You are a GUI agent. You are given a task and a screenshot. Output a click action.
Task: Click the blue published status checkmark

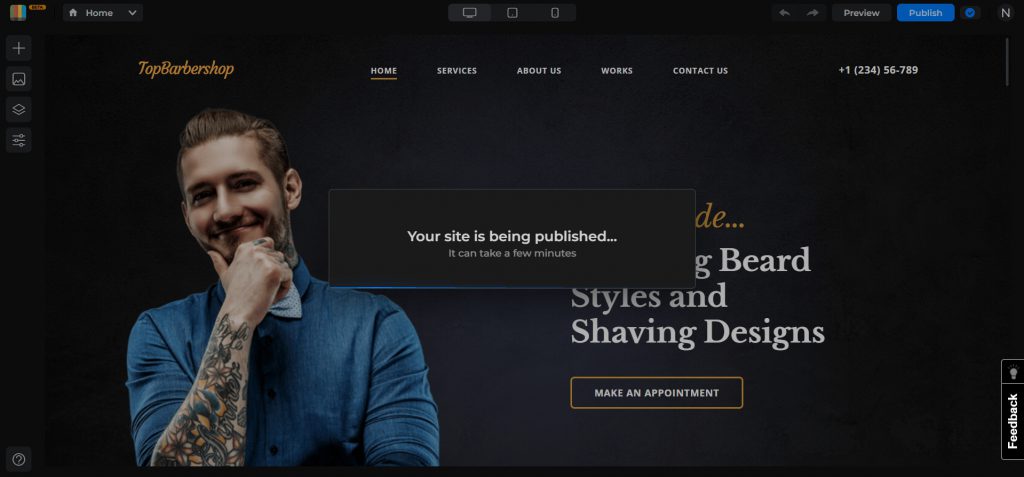click(x=970, y=12)
